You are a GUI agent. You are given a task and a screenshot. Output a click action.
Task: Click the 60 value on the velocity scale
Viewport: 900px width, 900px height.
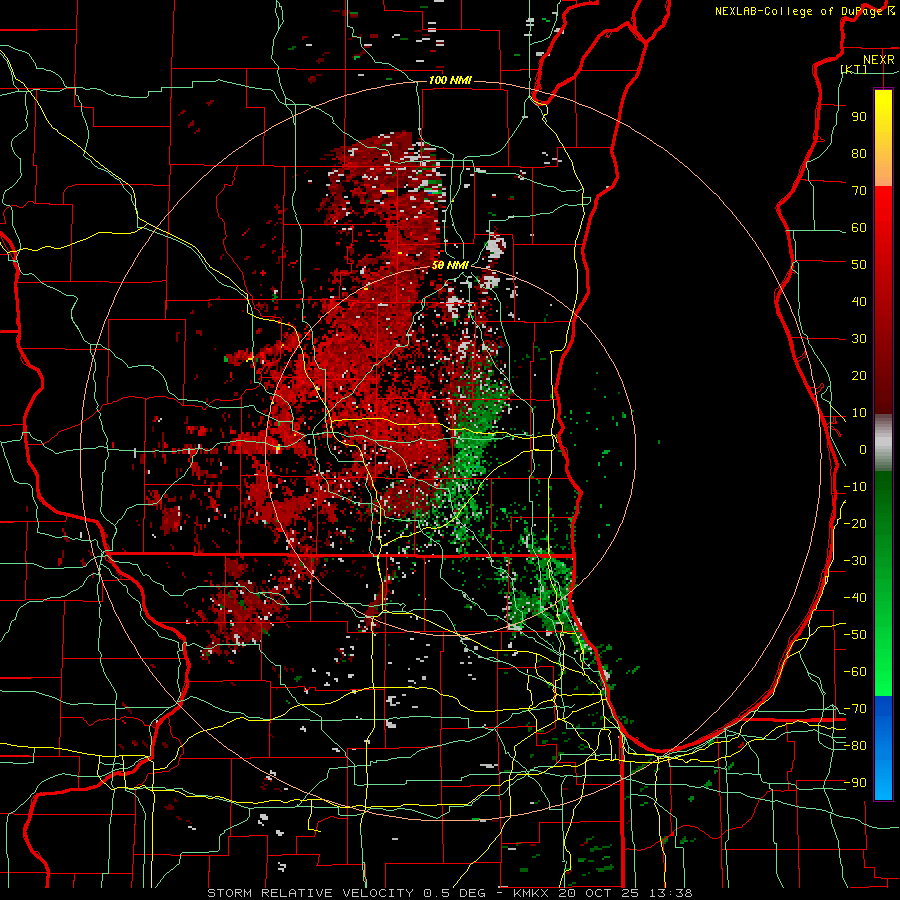tap(859, 228)
